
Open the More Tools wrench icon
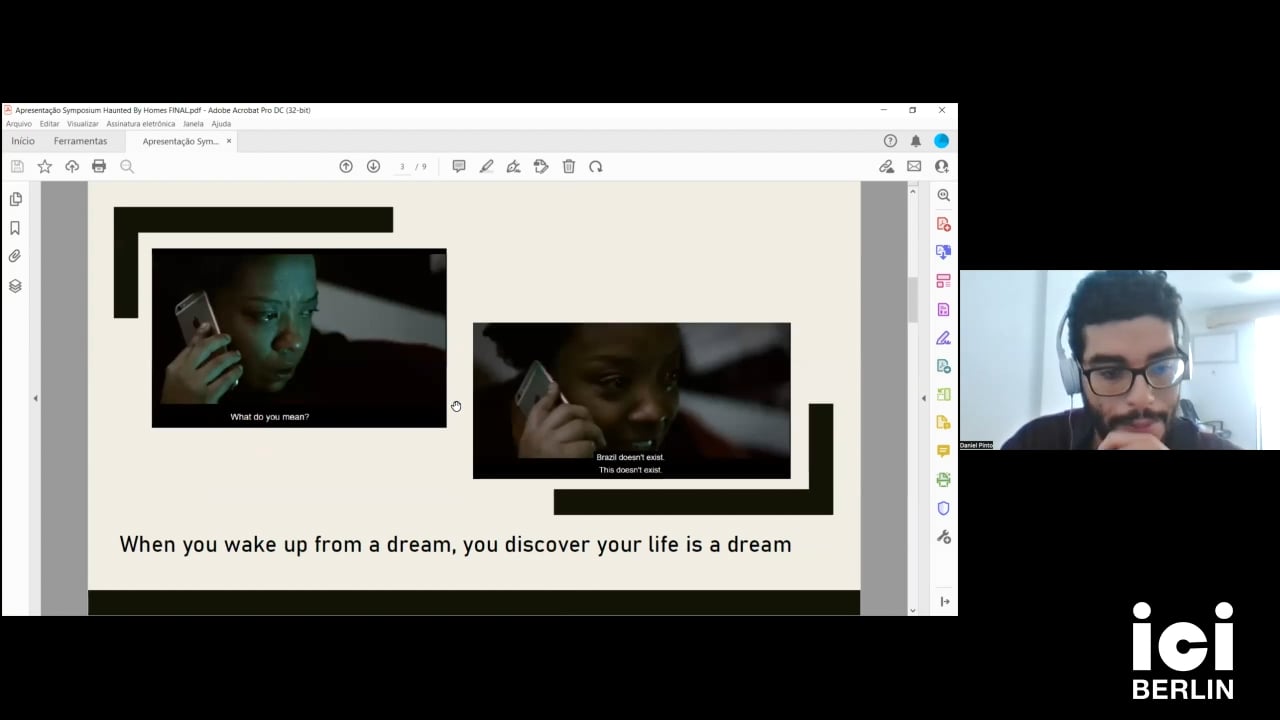click(x=943, y=537)
